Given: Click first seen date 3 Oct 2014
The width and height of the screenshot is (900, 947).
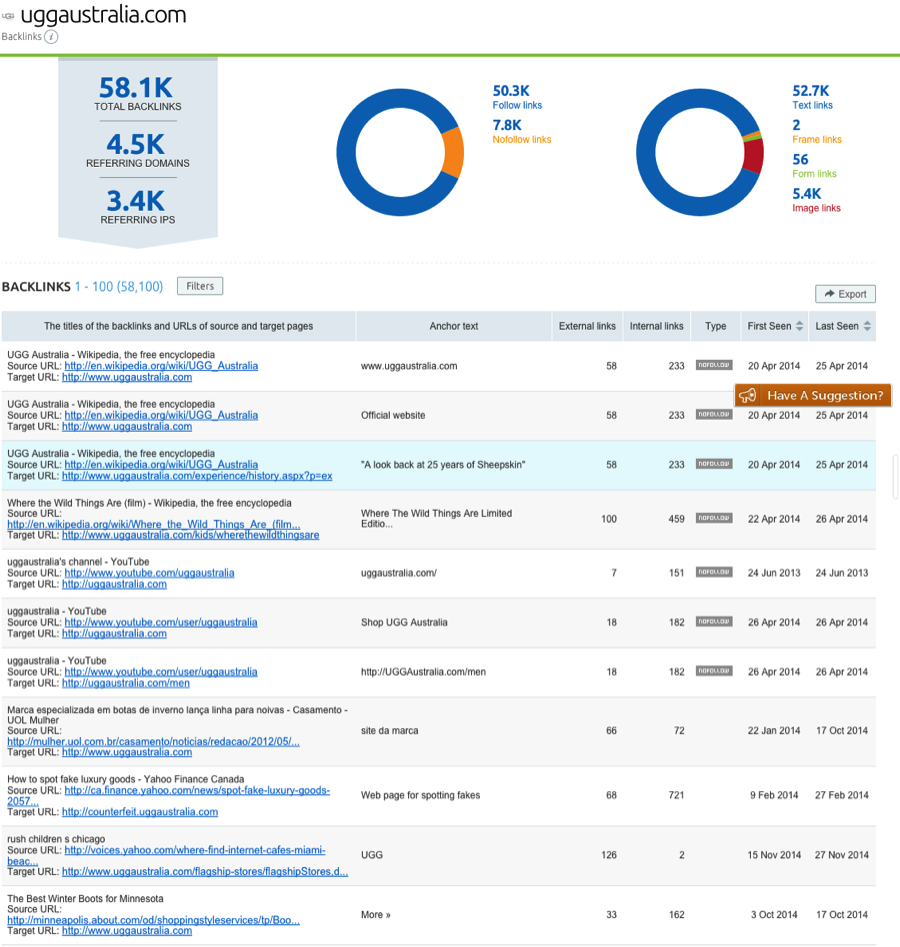Looking at the screenshot, I should coord(774,915).
